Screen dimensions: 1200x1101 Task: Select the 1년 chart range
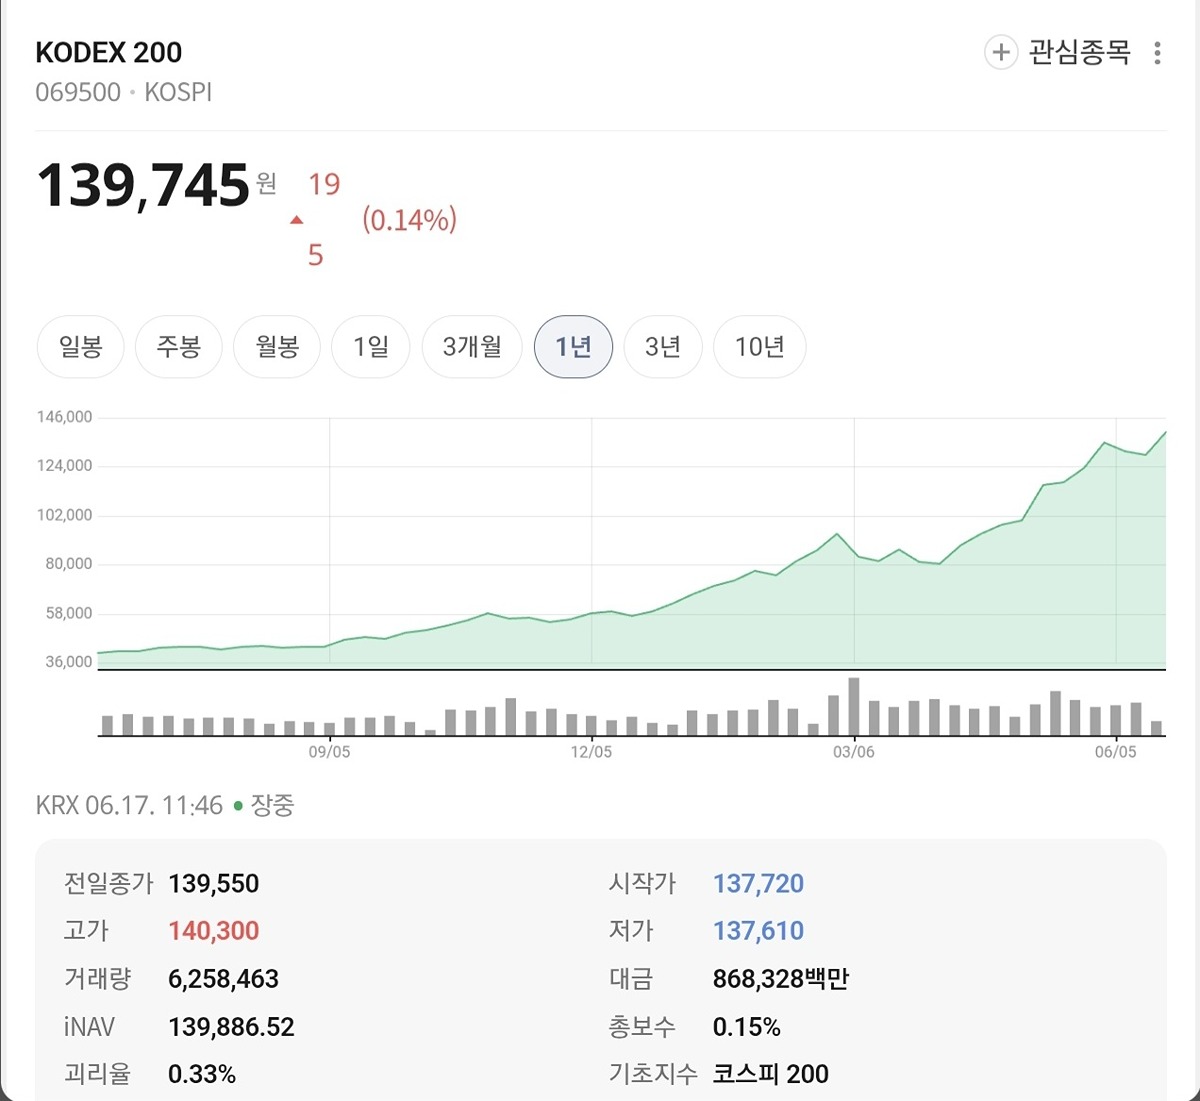[573, 347]
